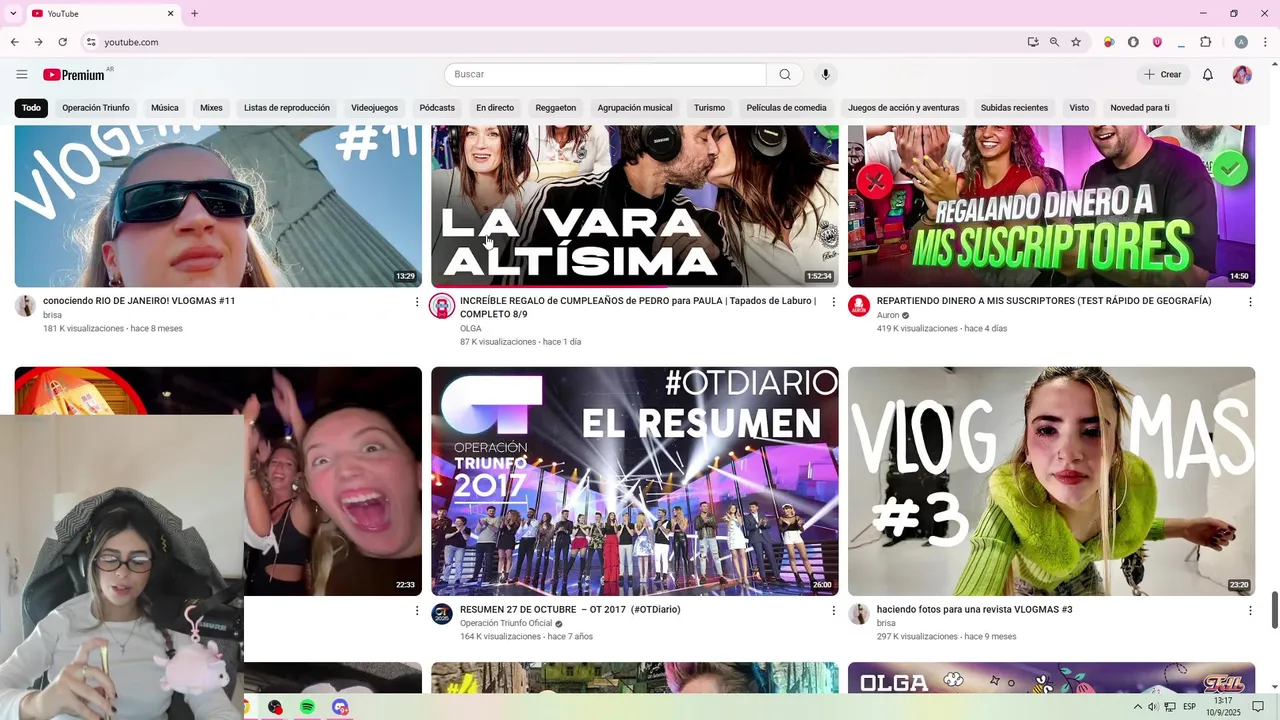Open a new browser tab
Image resolution: width=1280 pixels, height=720 pixels.
[x=194, y=14]
